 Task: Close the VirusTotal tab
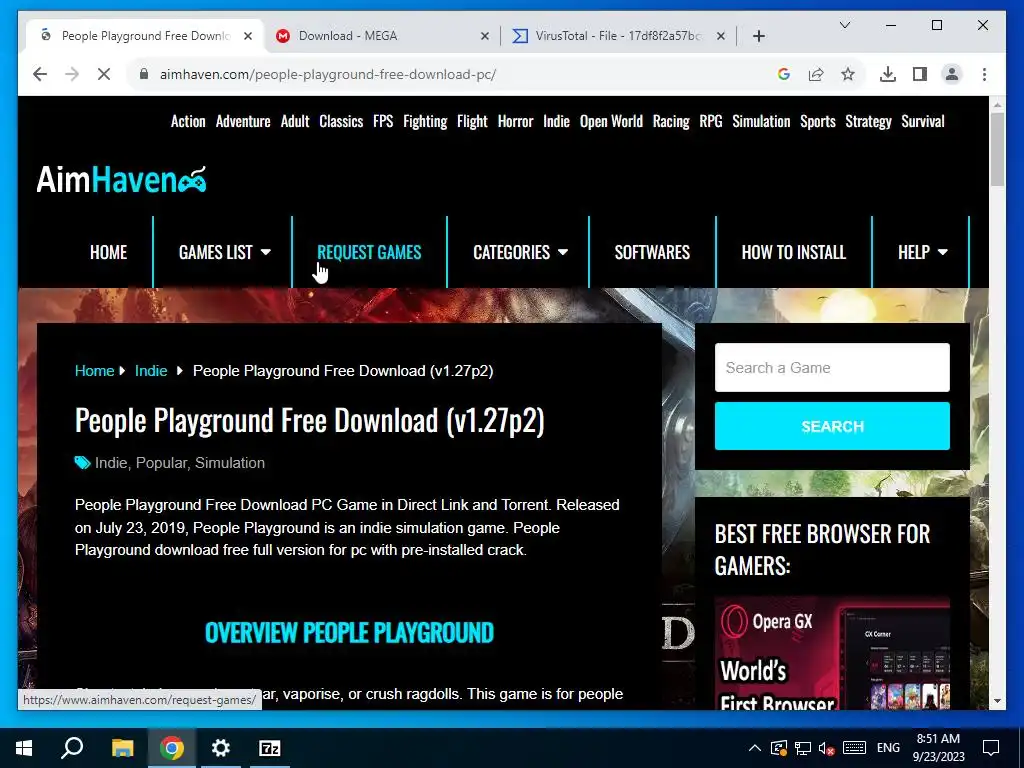point(720,36)
